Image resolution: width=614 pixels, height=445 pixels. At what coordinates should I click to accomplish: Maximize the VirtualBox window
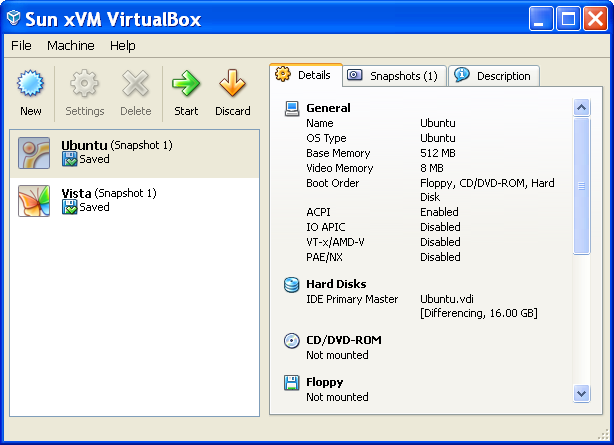tap(568, 18)
